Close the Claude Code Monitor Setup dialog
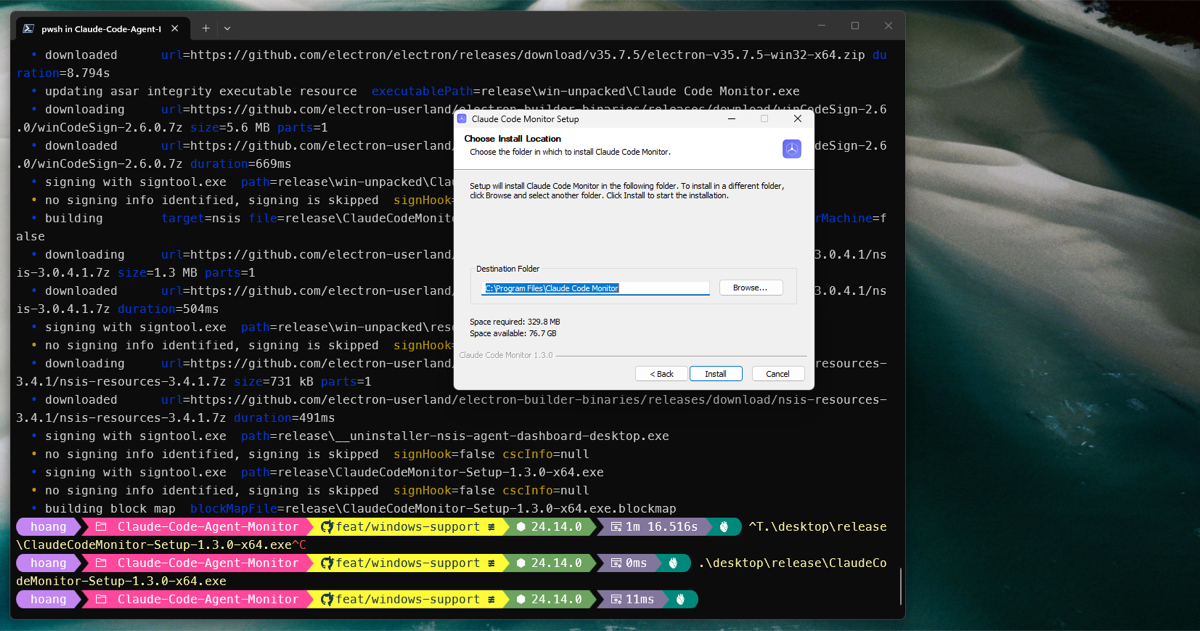Screen dimensions: 1200x631 797,118
